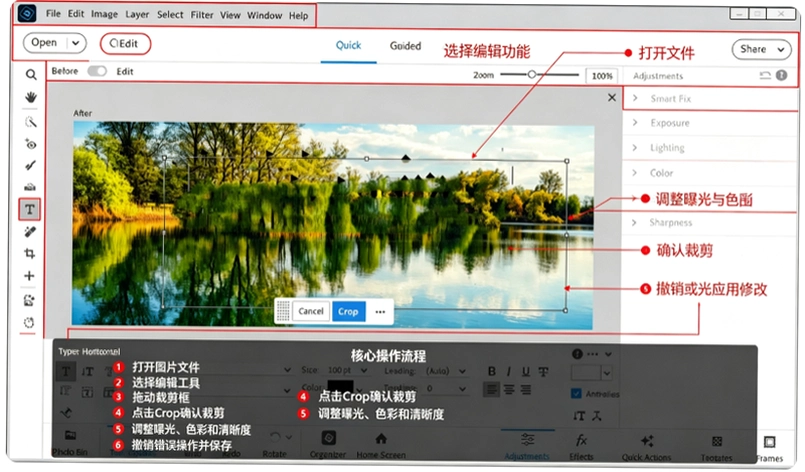Select the Zoom magnifier tool
The height and width of the screenshot is (472, 805).
31,75
